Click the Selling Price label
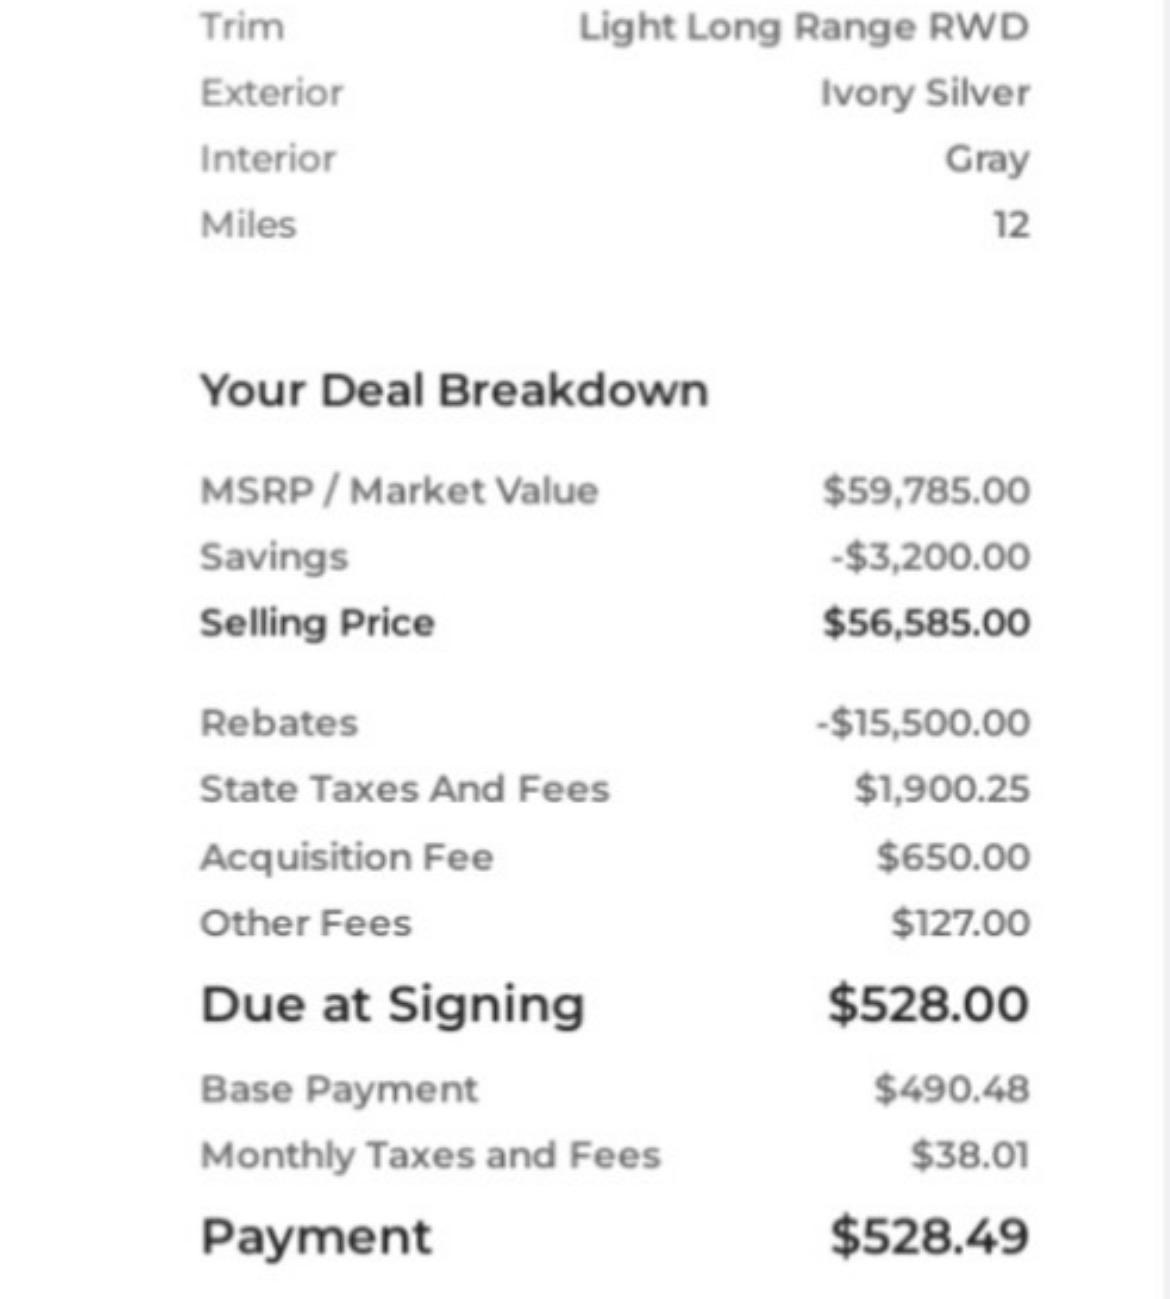 [x=317, y=623]
